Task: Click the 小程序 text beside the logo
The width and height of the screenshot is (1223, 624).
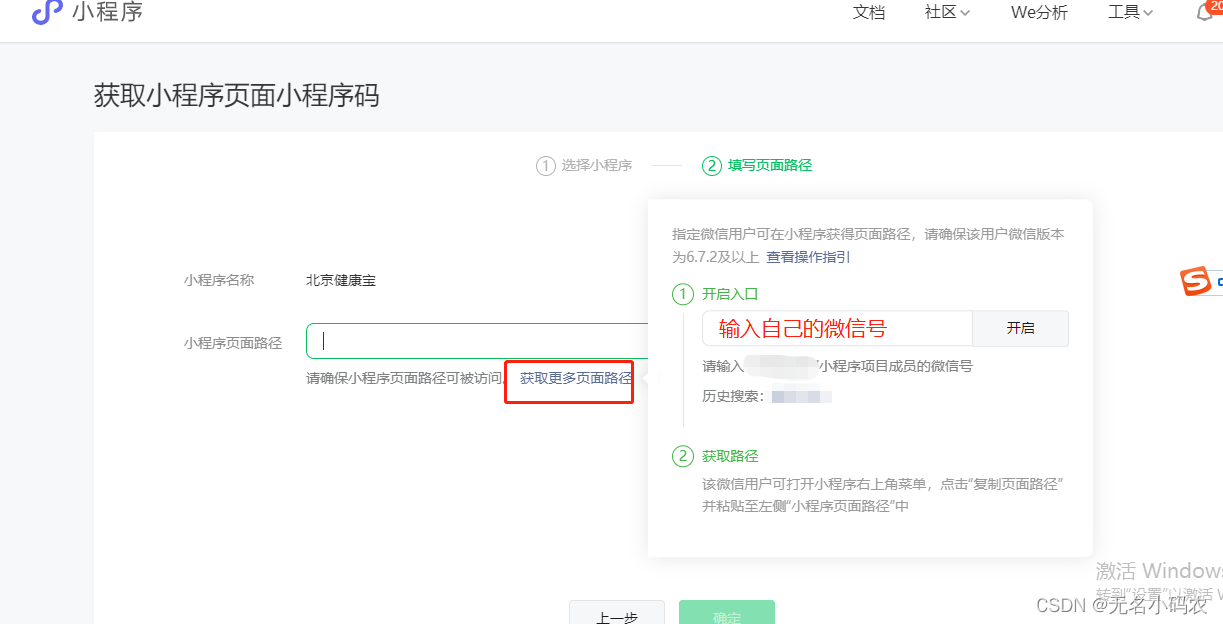Action: (x=107, y=12)
